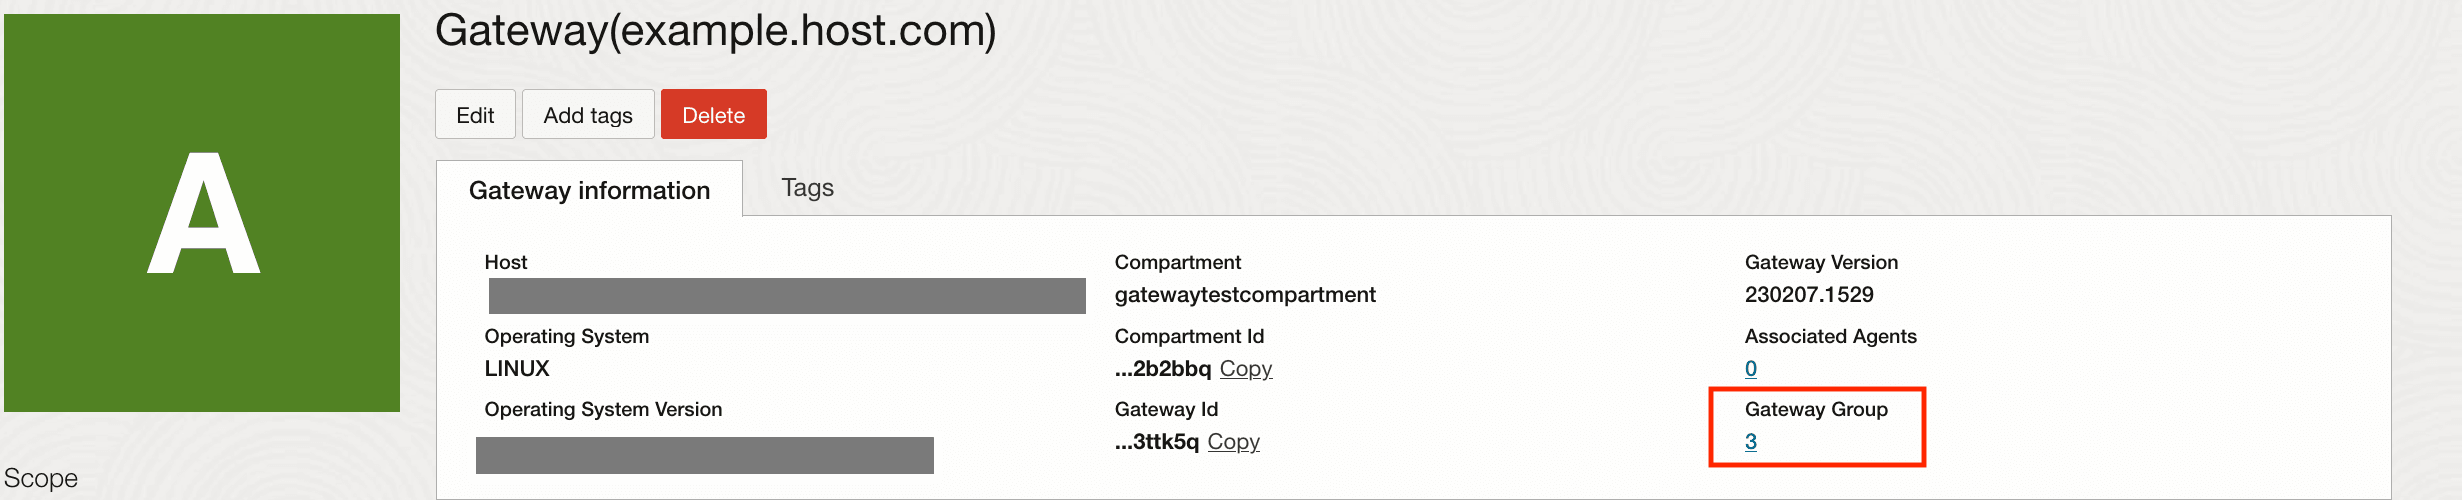The width and height of the screenshot is (2462, 500).
Task: Click the Gateway Version number 230207.1529
Action: point(1809,295)
